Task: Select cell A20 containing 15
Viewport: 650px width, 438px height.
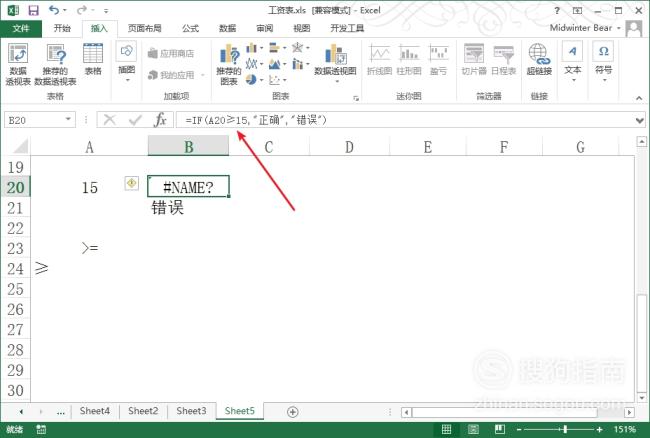Action: pos(89,187)
